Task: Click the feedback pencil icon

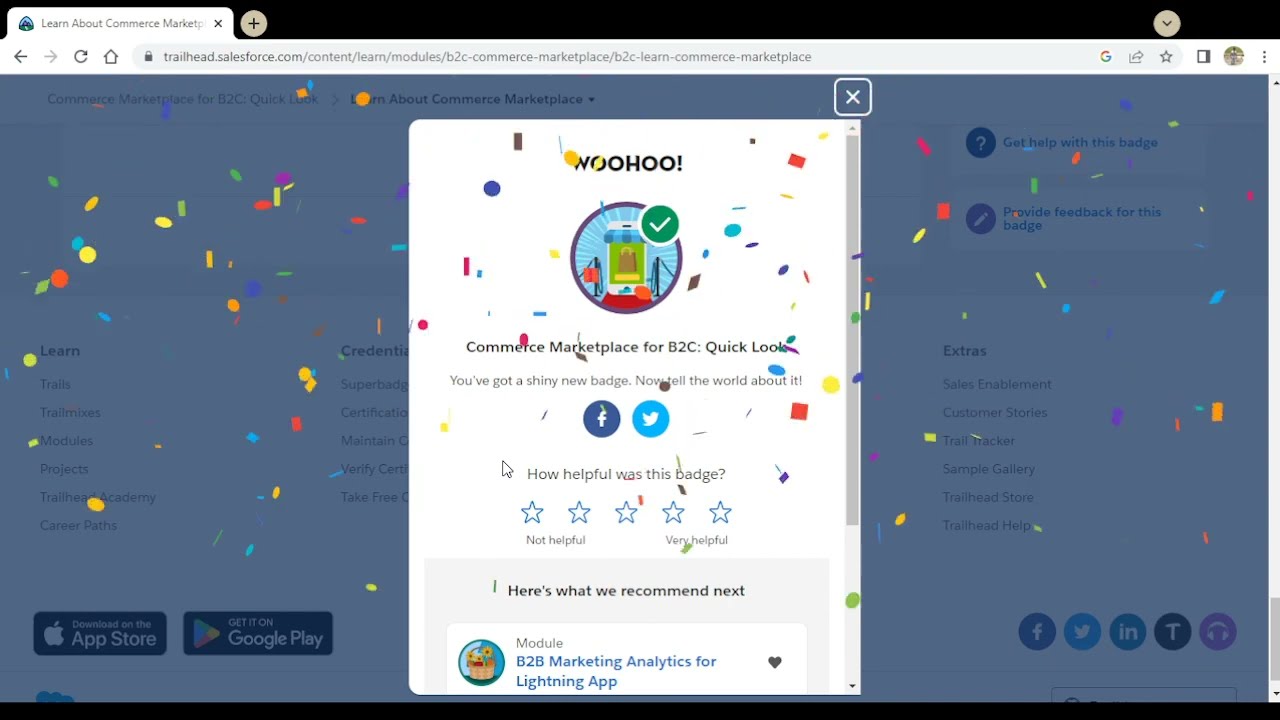Action: tap(981, 219)
